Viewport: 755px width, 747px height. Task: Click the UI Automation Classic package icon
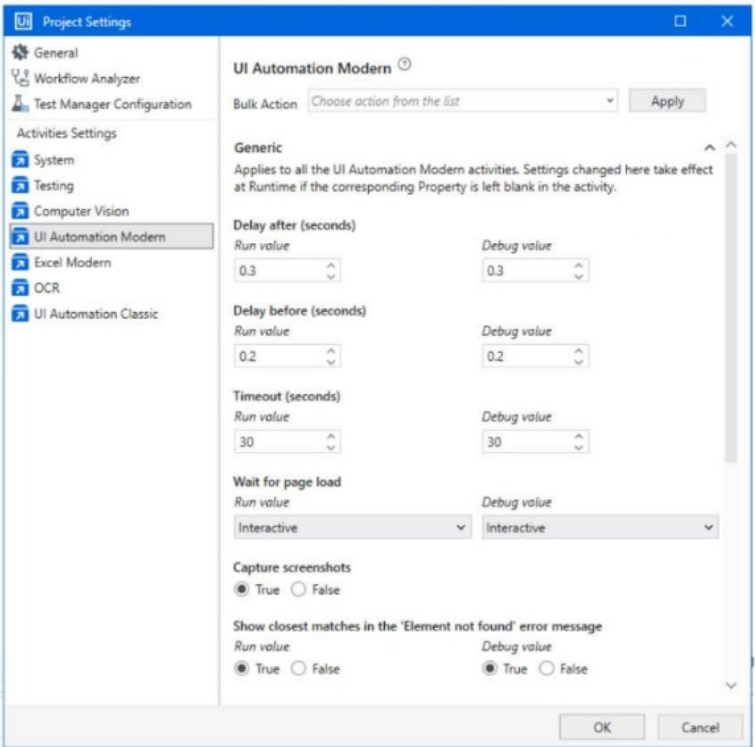click(20, 314)
